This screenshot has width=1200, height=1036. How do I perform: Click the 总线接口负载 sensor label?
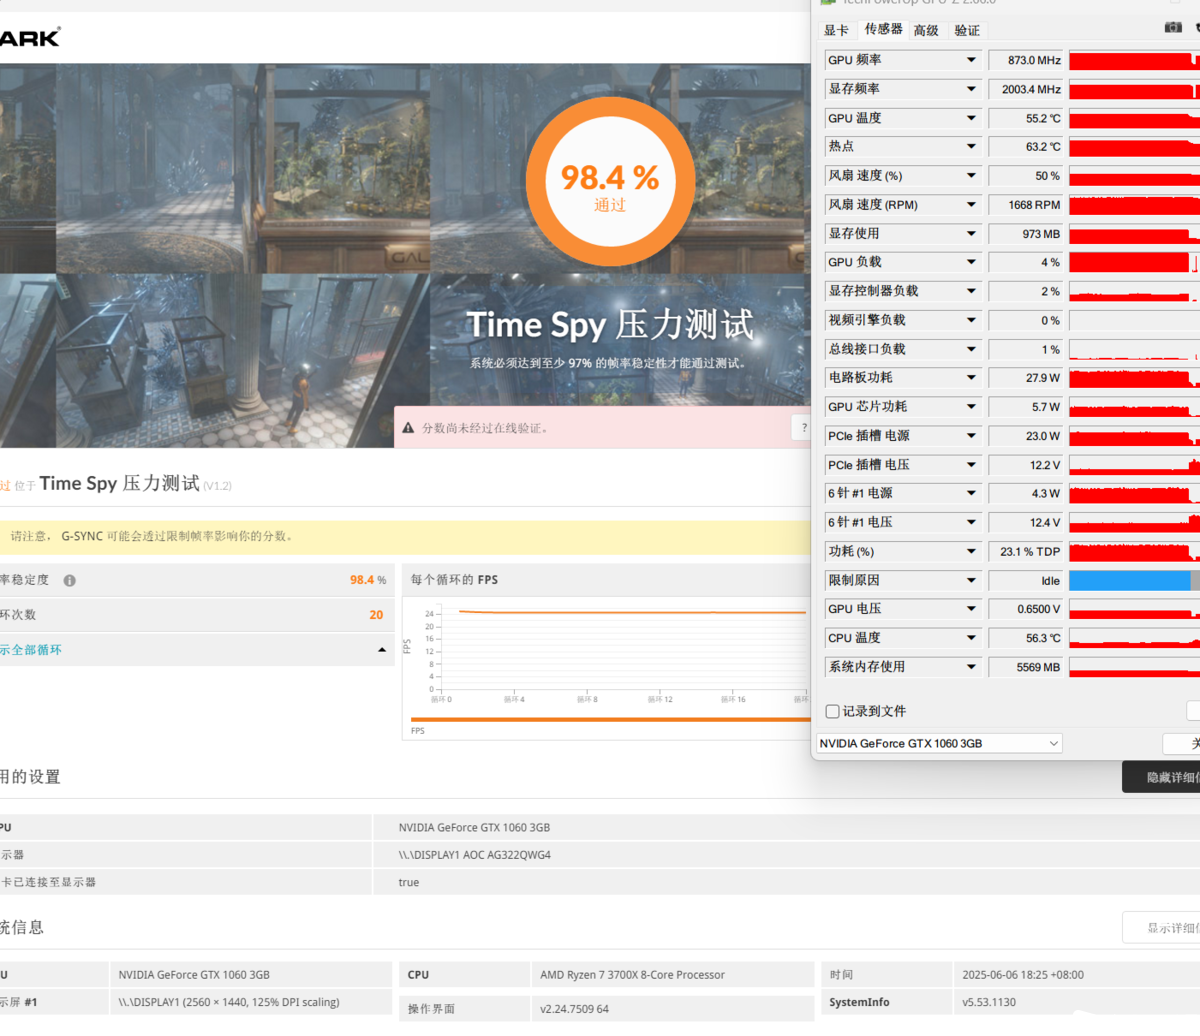coord(867,349)
